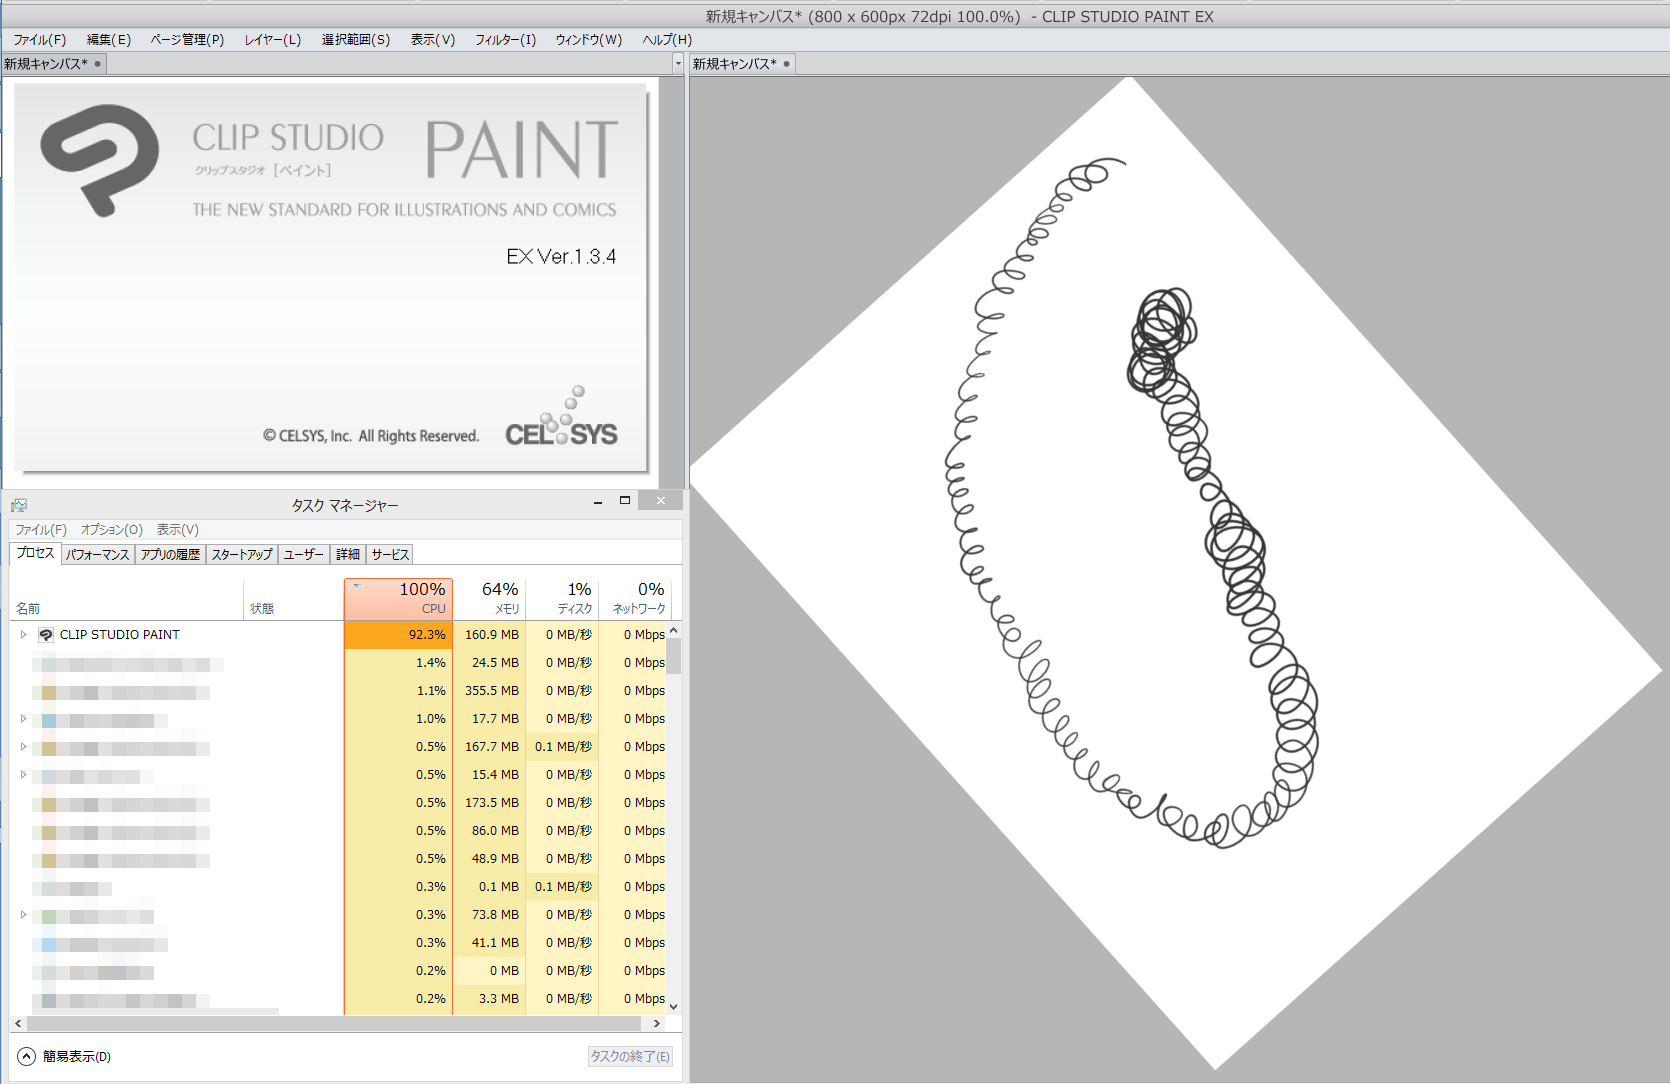Click the Task Manager title bar icon
This screenshot has height=1084, width=1670.
19,505
